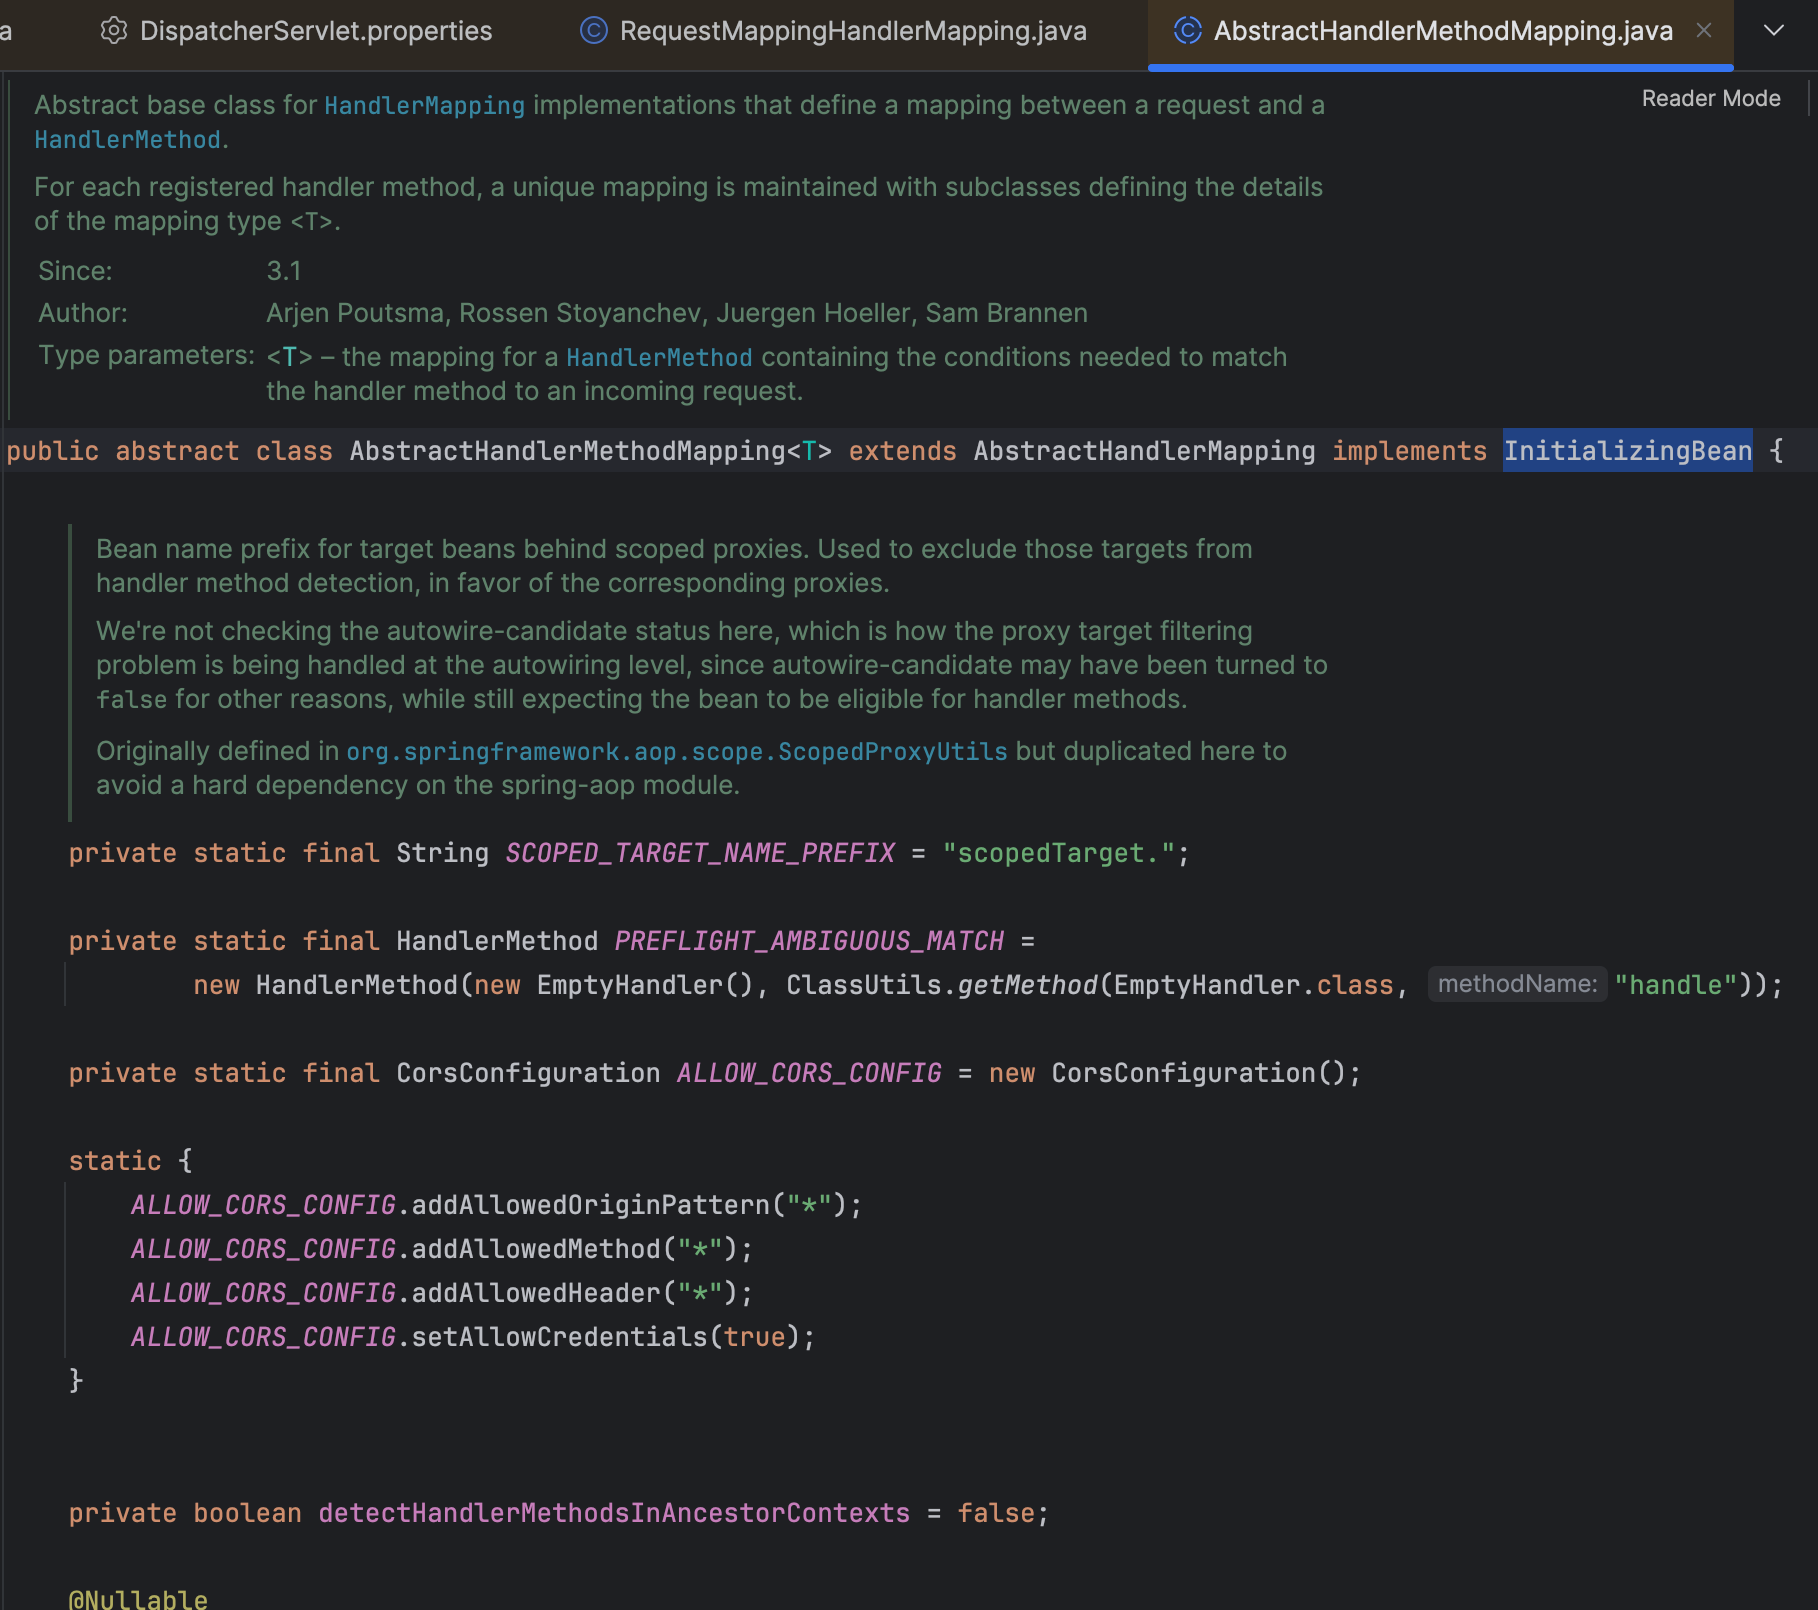The image size is (1818, 1610).
Task: Click the gear icon on DispatcherServlet.properties tab
Action: 114,31
